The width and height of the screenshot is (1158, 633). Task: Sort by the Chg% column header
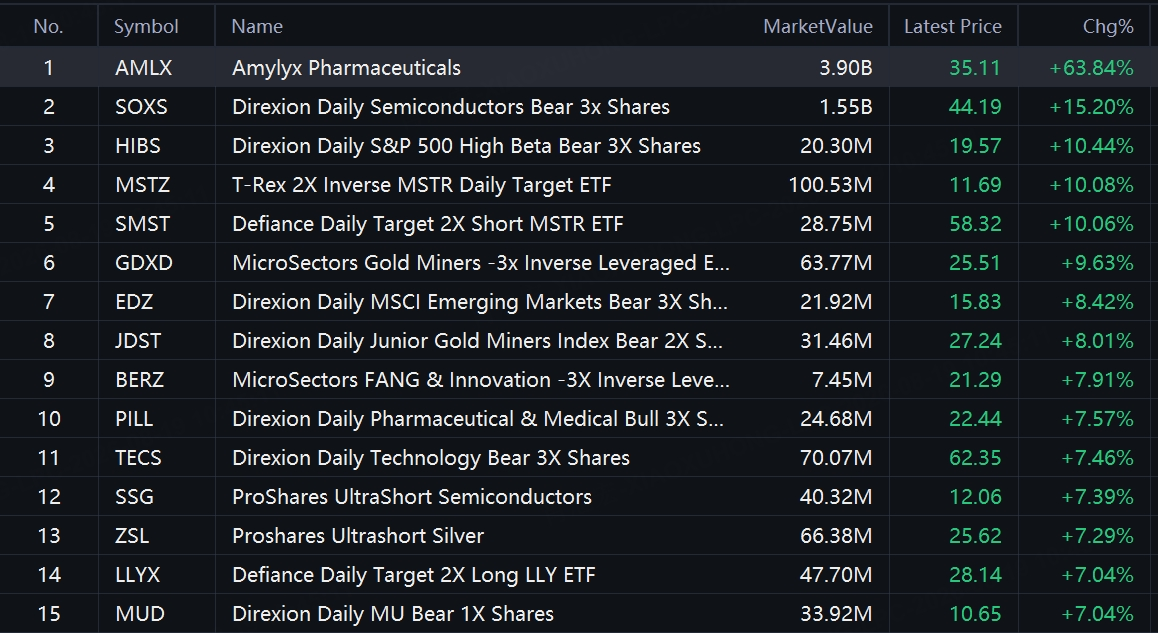pos(1108,27)
